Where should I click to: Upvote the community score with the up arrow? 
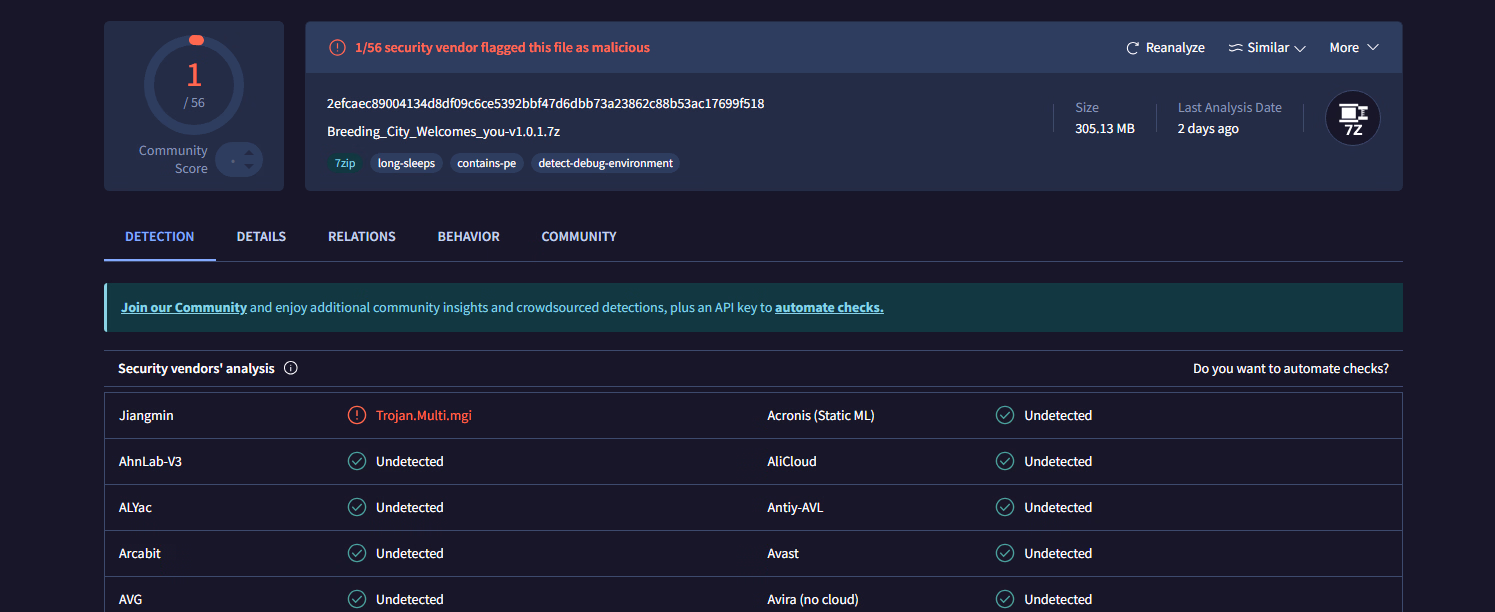pyautogui.click(x=249, y=152)
